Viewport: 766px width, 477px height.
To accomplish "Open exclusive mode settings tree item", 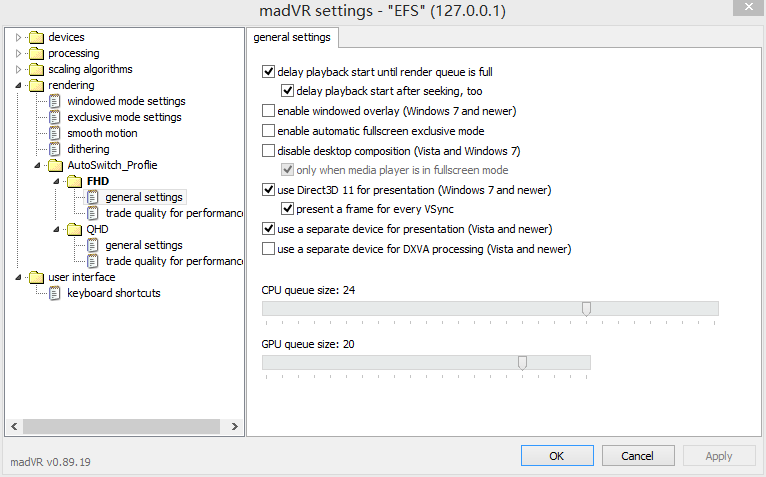I will point(124,118).
